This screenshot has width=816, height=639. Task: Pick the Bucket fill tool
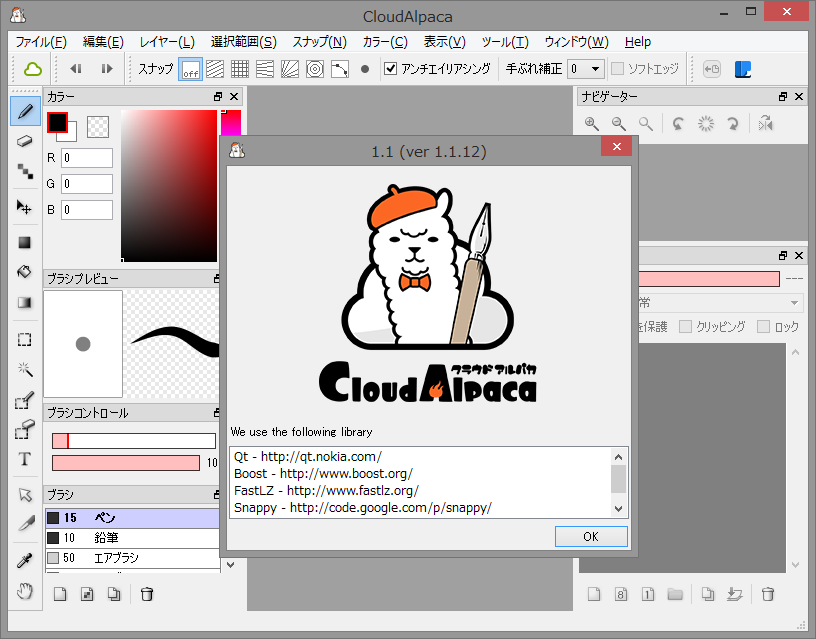(24, 272)
